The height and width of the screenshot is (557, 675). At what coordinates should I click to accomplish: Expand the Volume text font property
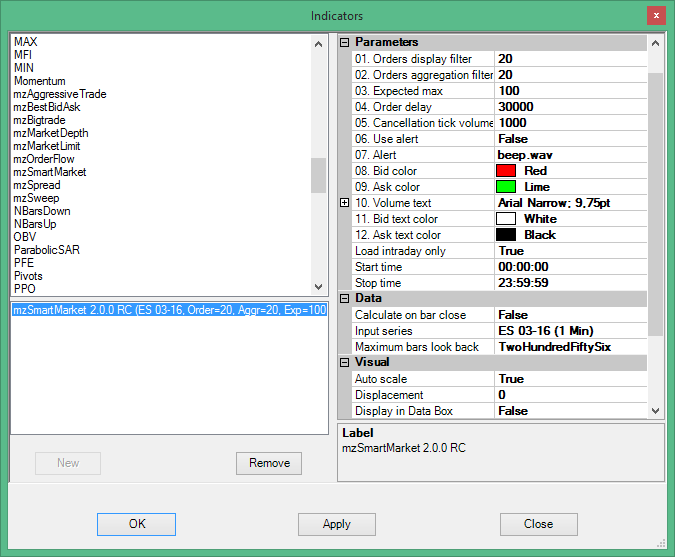tap(344, 202)
